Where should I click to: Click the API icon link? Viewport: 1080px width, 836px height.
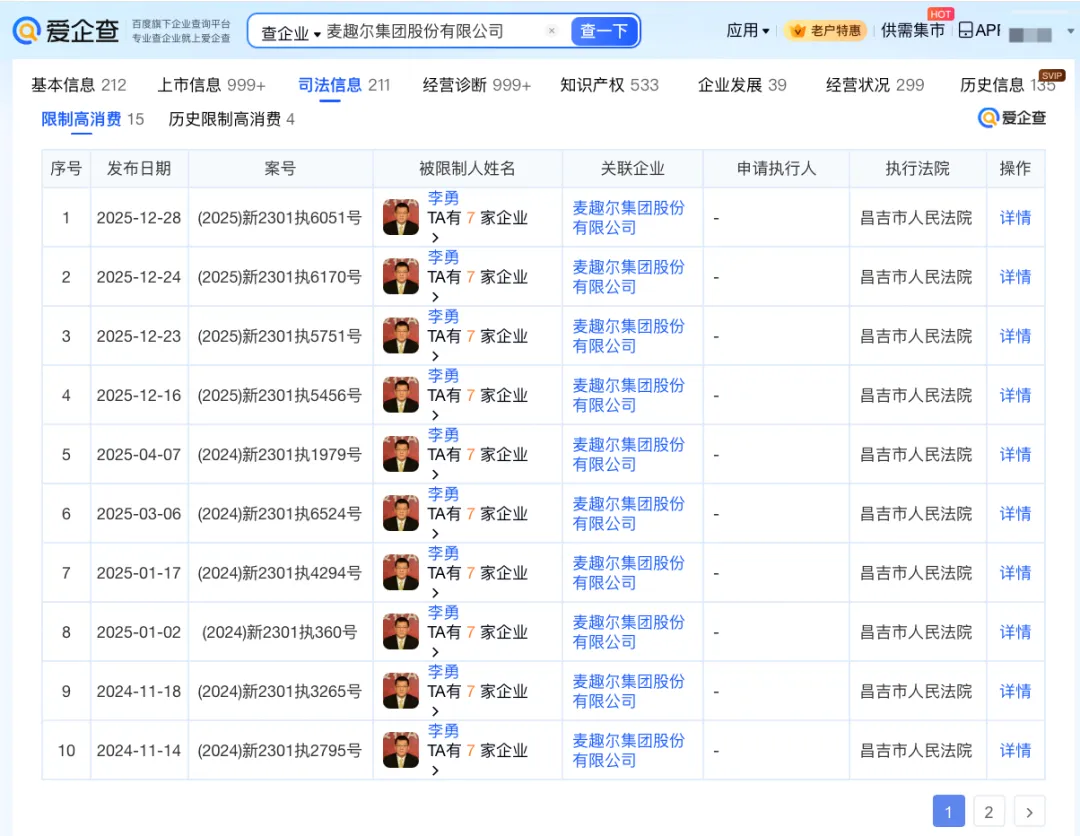click(x=979, y=30)
